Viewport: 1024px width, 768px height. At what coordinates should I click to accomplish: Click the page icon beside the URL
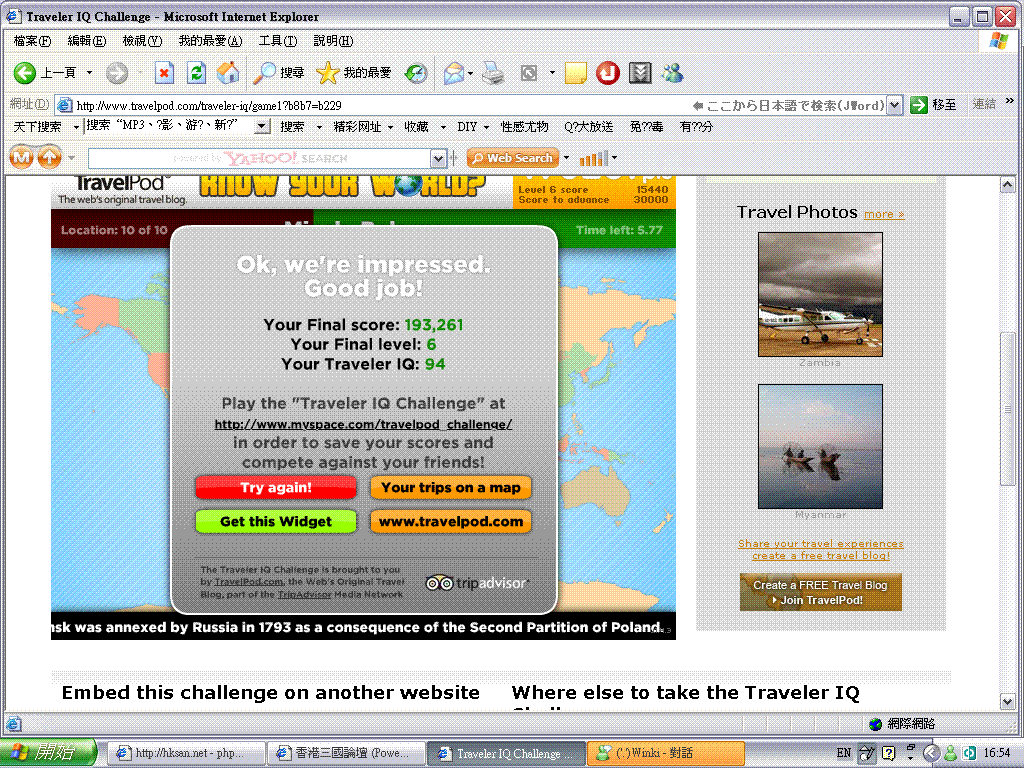[x=64, y=104]
